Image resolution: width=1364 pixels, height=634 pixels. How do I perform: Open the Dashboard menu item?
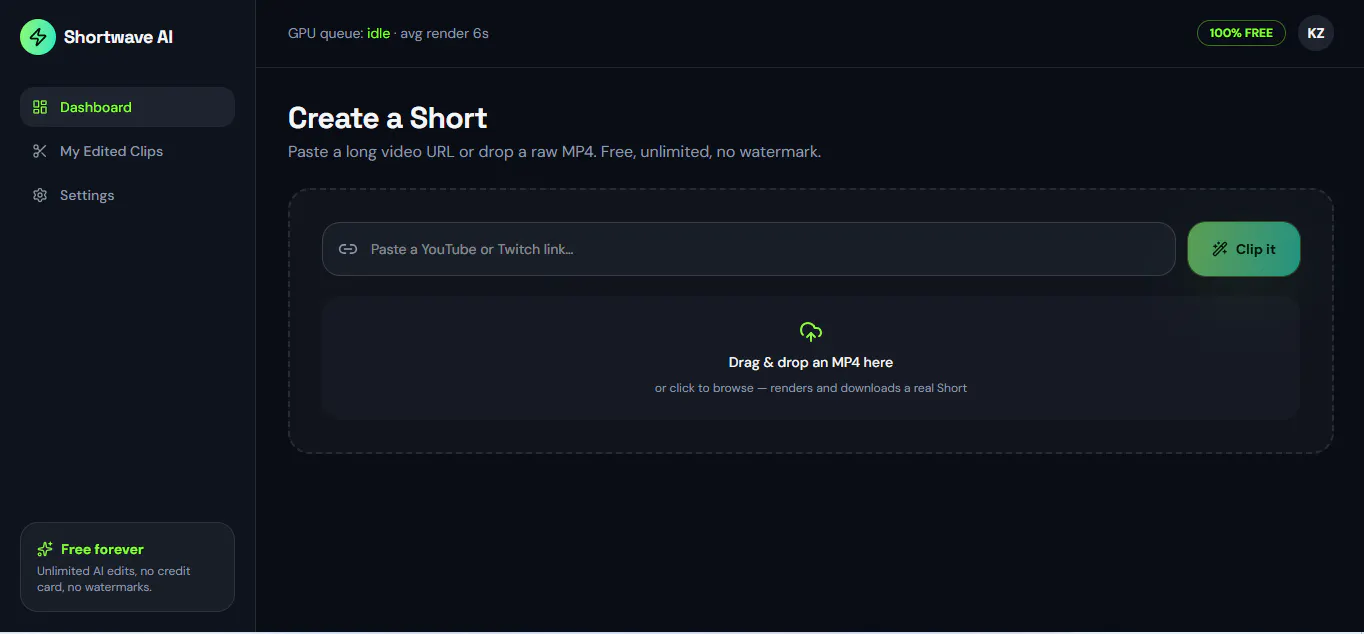127,107
